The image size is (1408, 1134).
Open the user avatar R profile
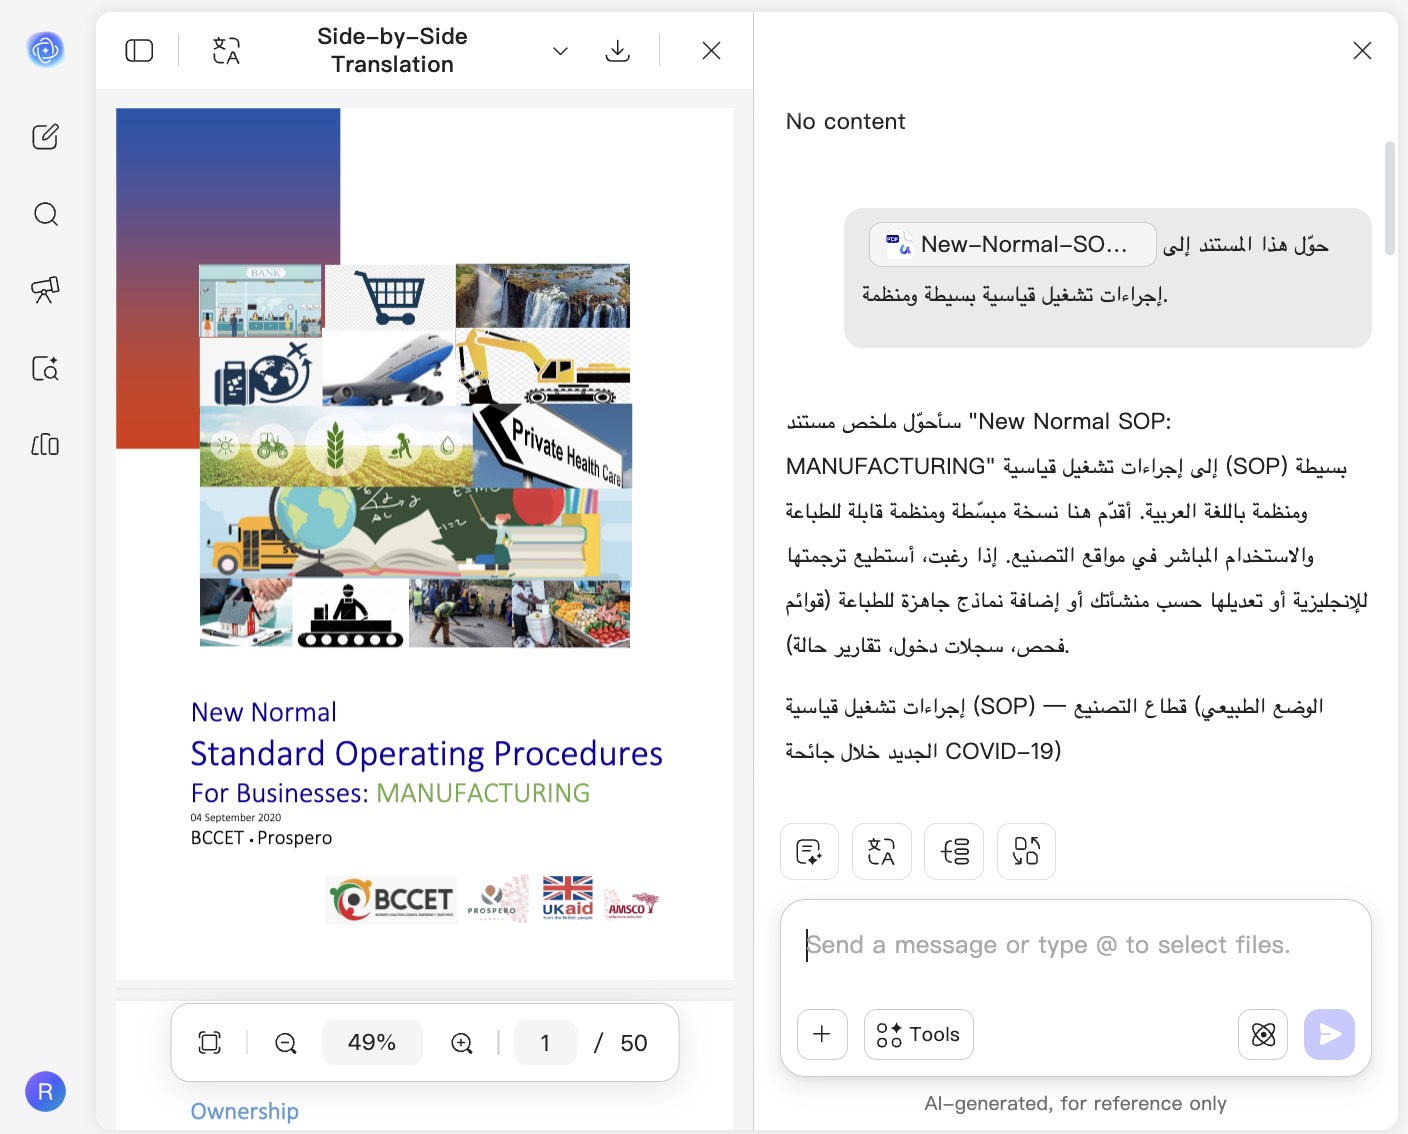45,1091
